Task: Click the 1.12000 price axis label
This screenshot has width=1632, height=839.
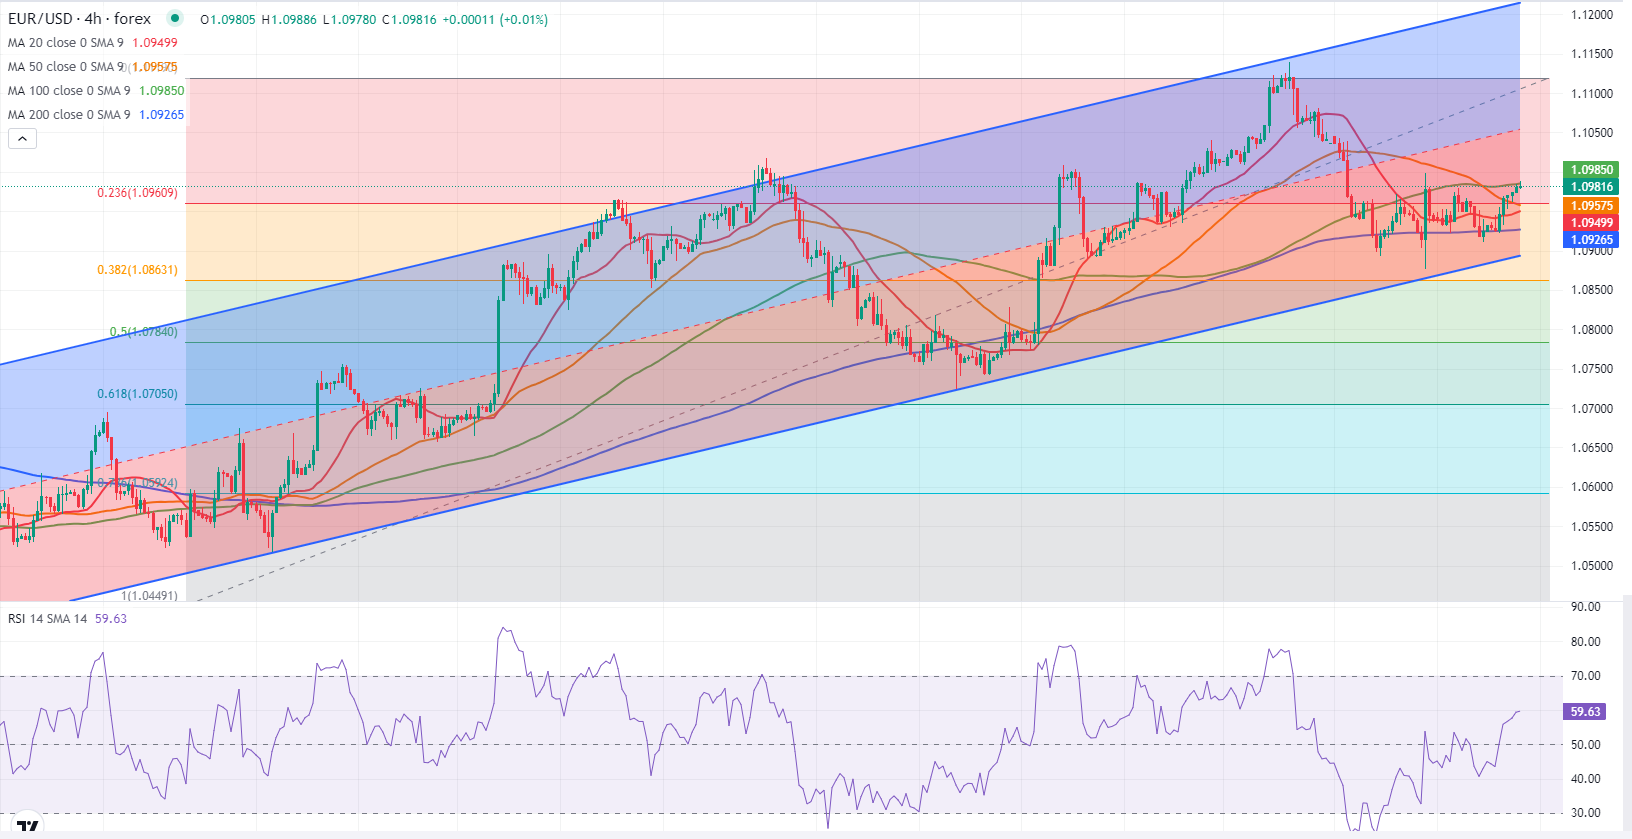Action: [1591, 15]
